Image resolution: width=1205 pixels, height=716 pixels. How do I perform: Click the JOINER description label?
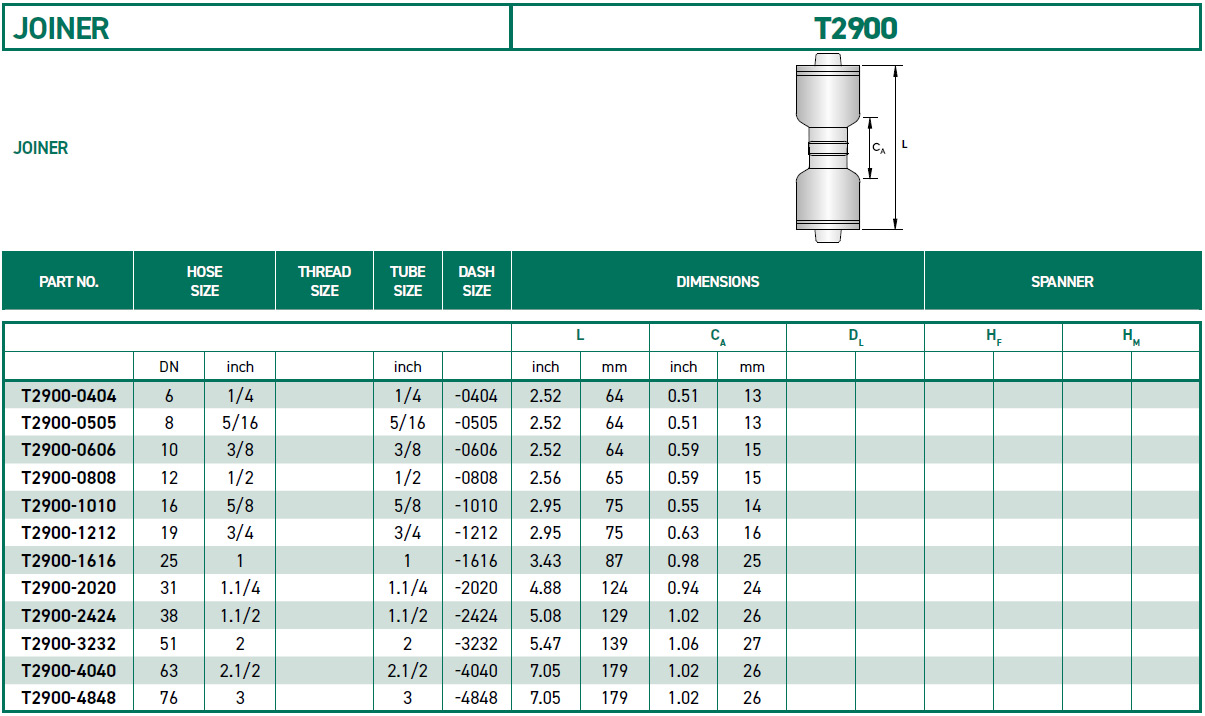[41, 148]
